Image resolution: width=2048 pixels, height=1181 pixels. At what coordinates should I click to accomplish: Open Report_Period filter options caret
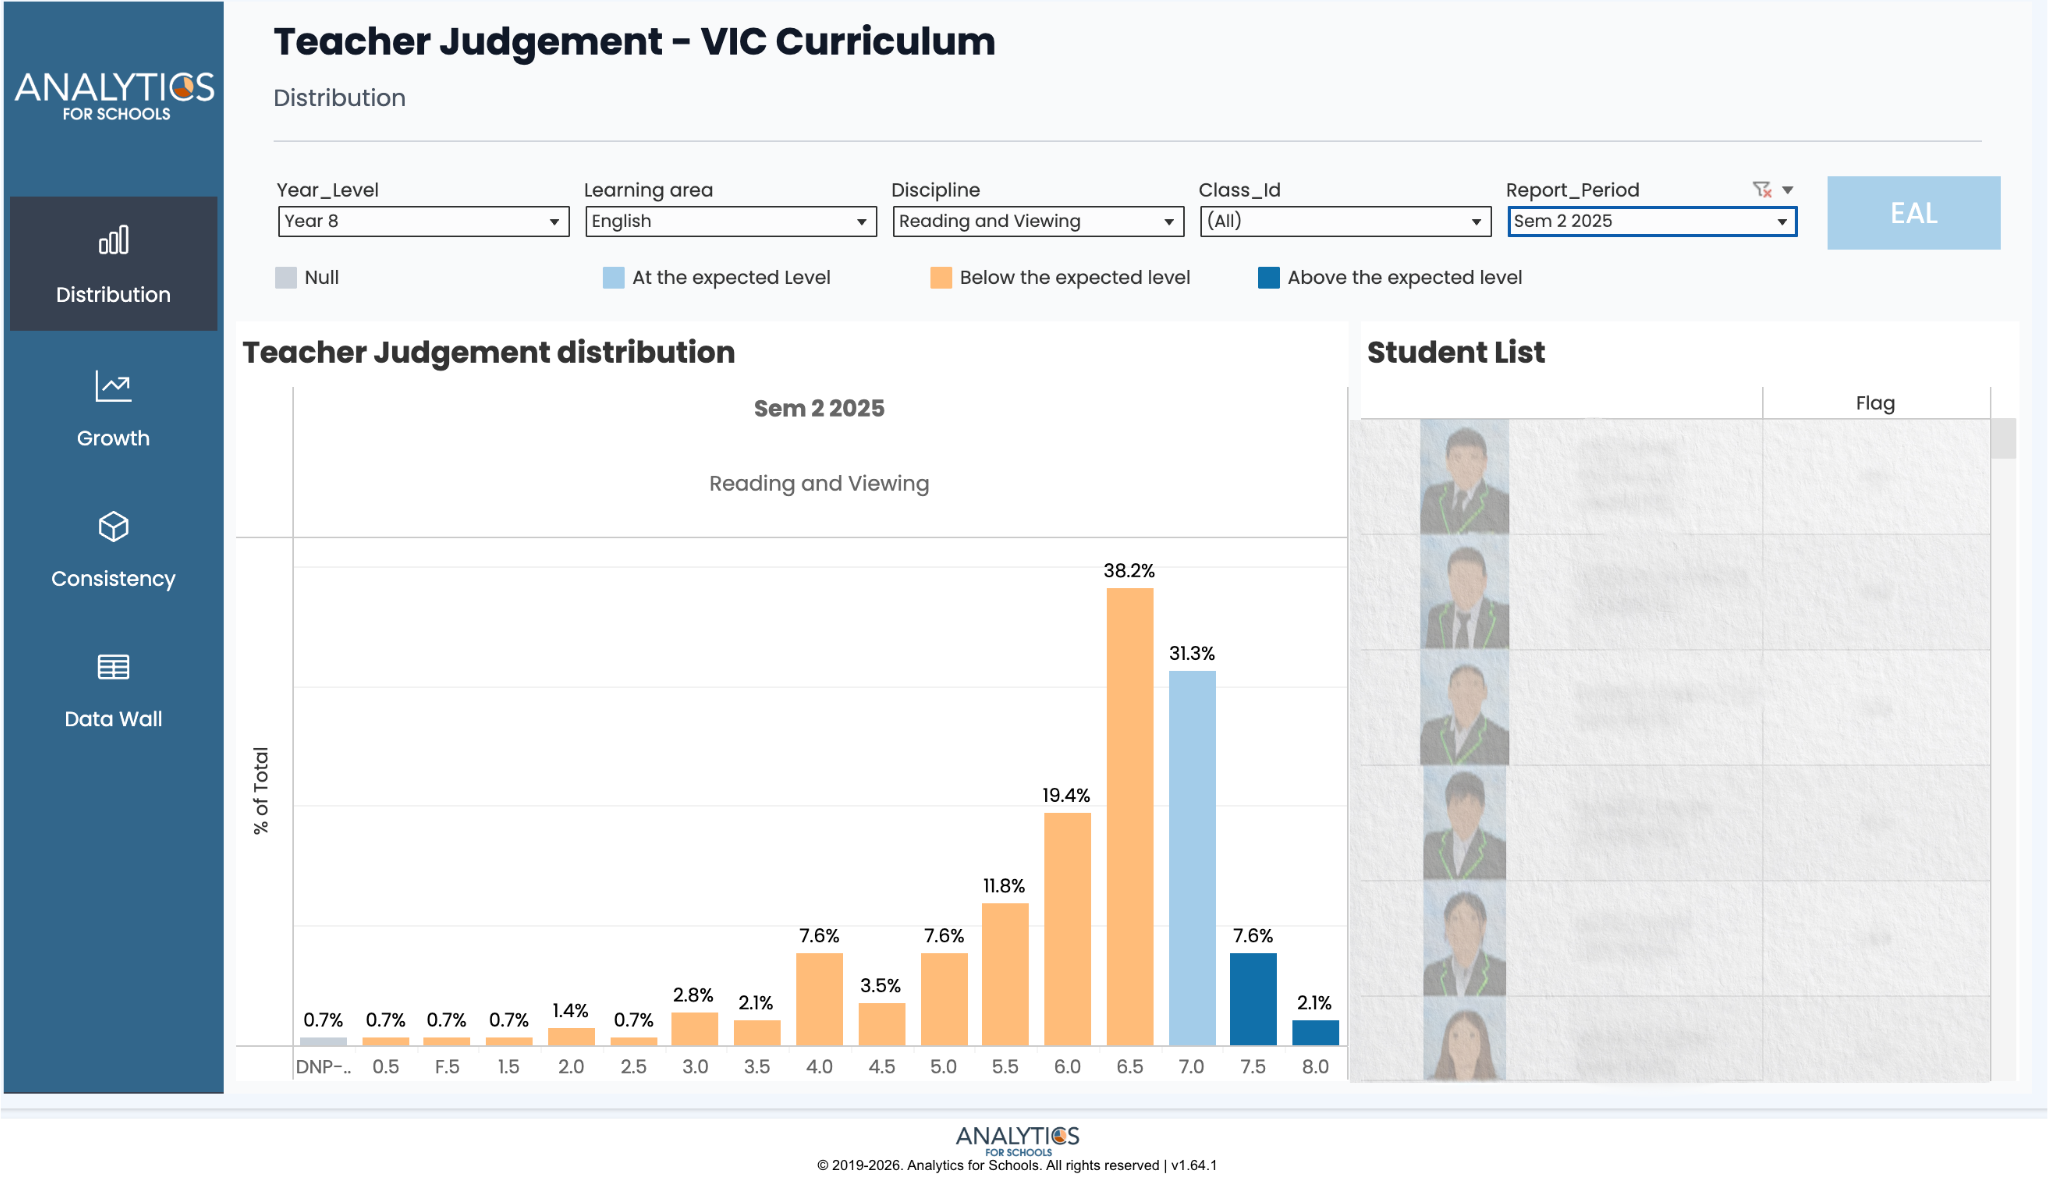coord(1788,189)
